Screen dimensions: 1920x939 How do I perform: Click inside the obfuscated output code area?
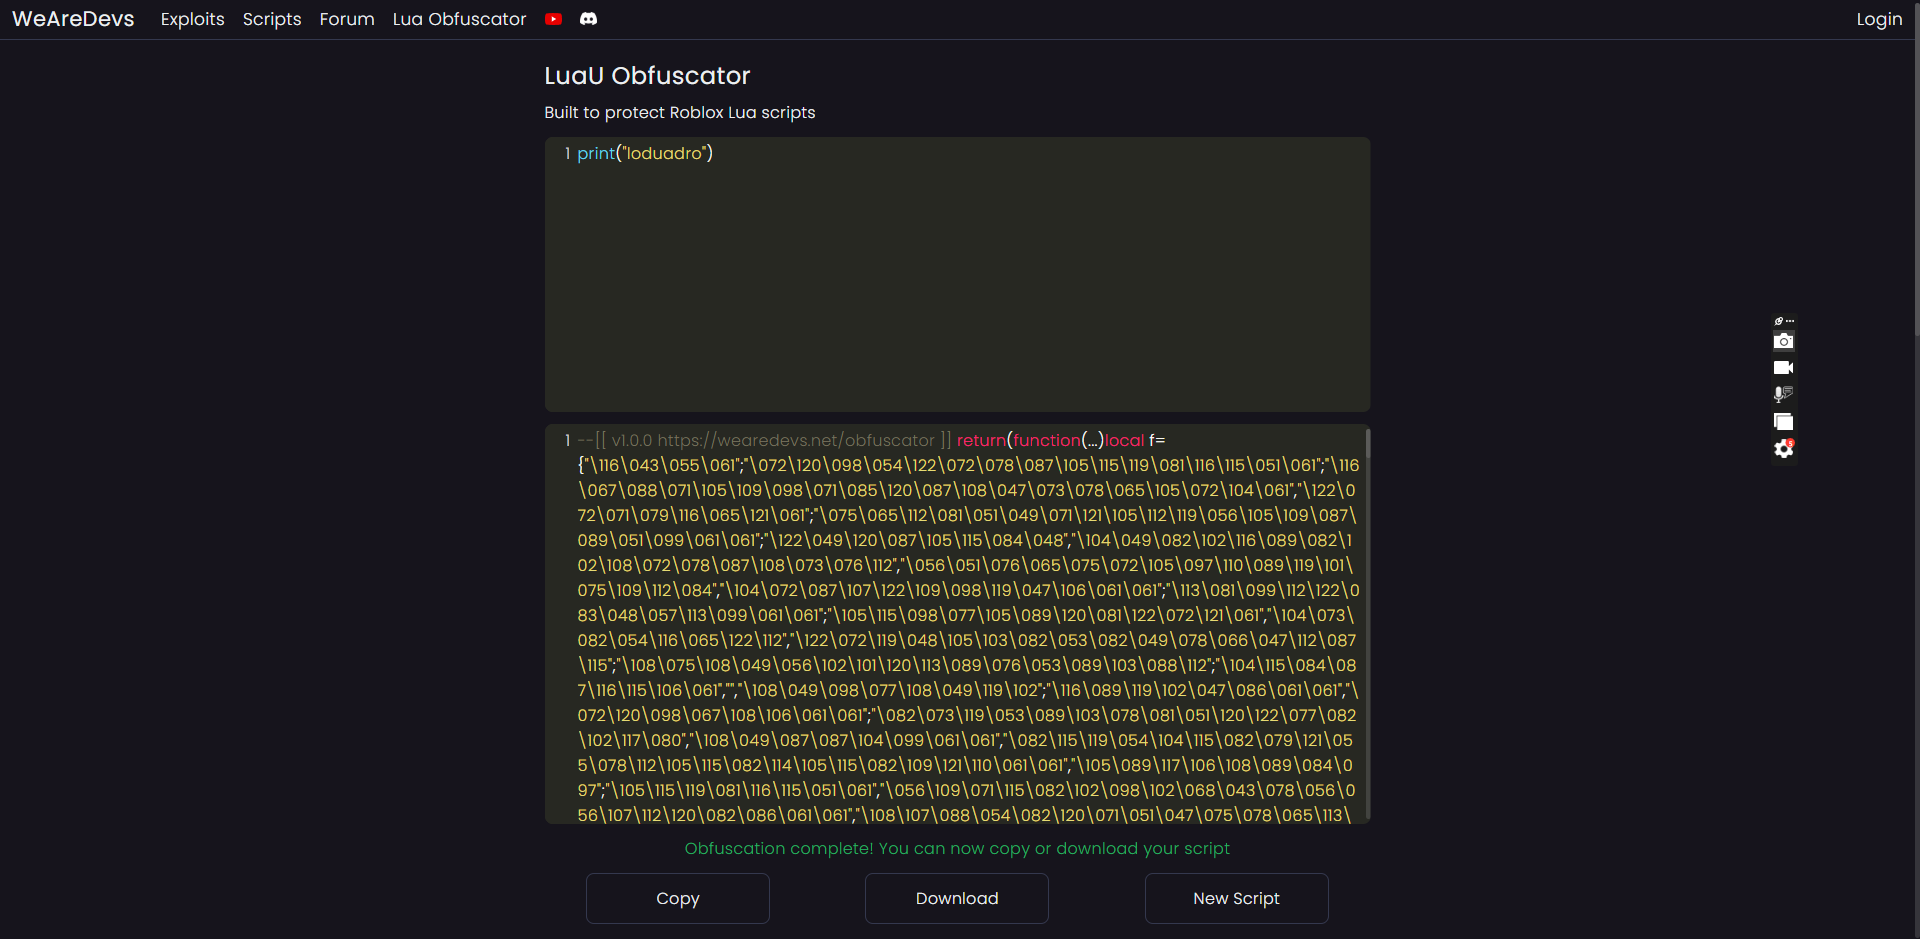[955, 624]
